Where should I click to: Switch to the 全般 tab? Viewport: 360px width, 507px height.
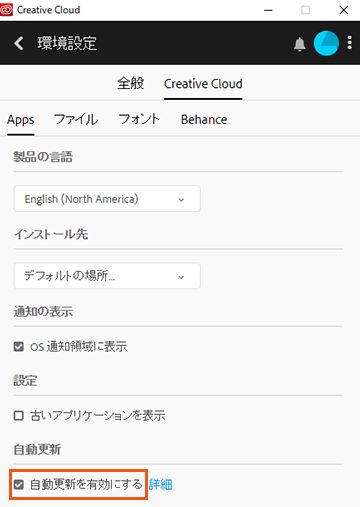pos(130,83)
